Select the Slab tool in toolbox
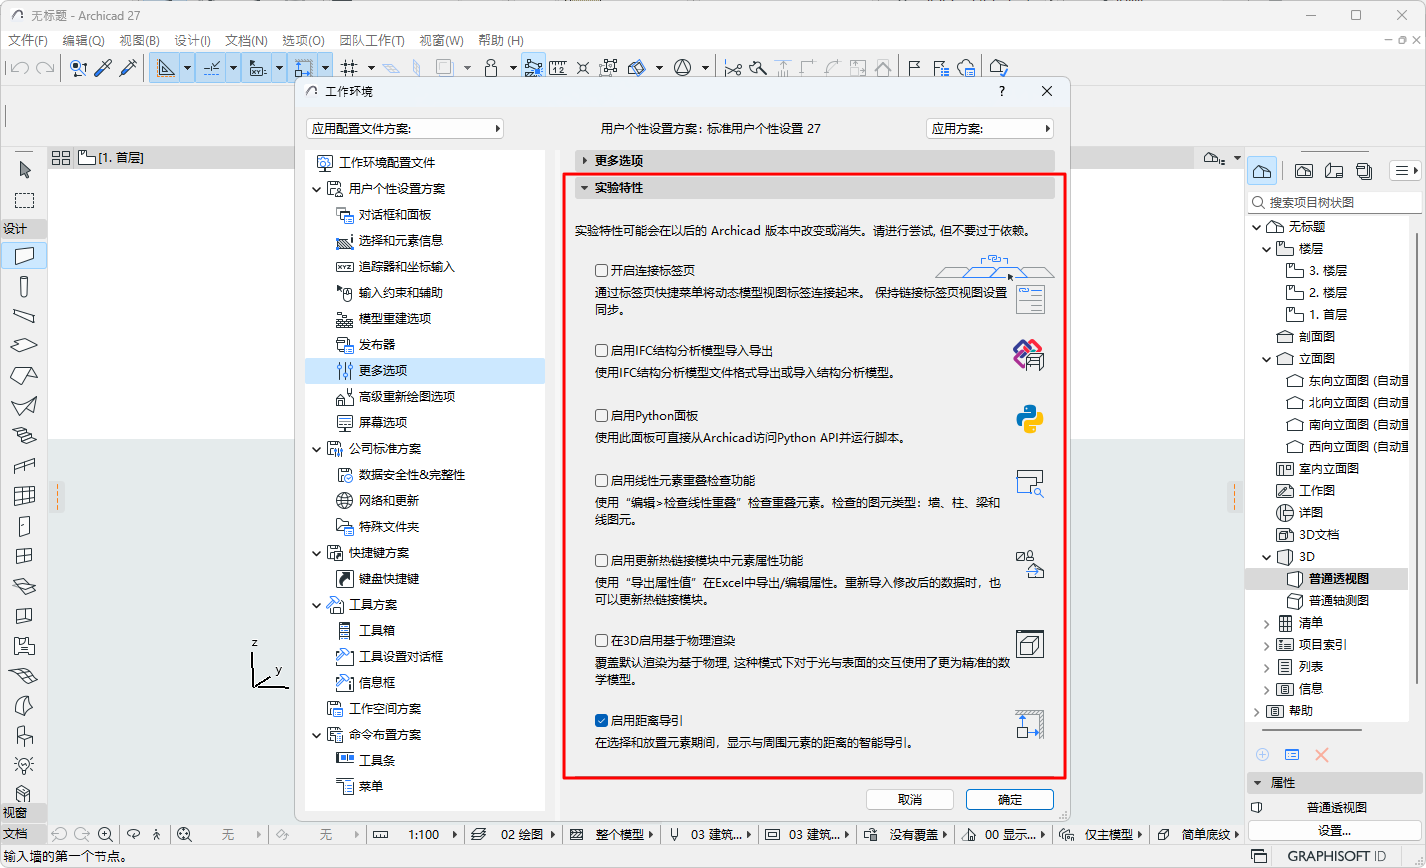Image resolution: width=1426 pixels, height=868 pixels. (x=25, y=346)
